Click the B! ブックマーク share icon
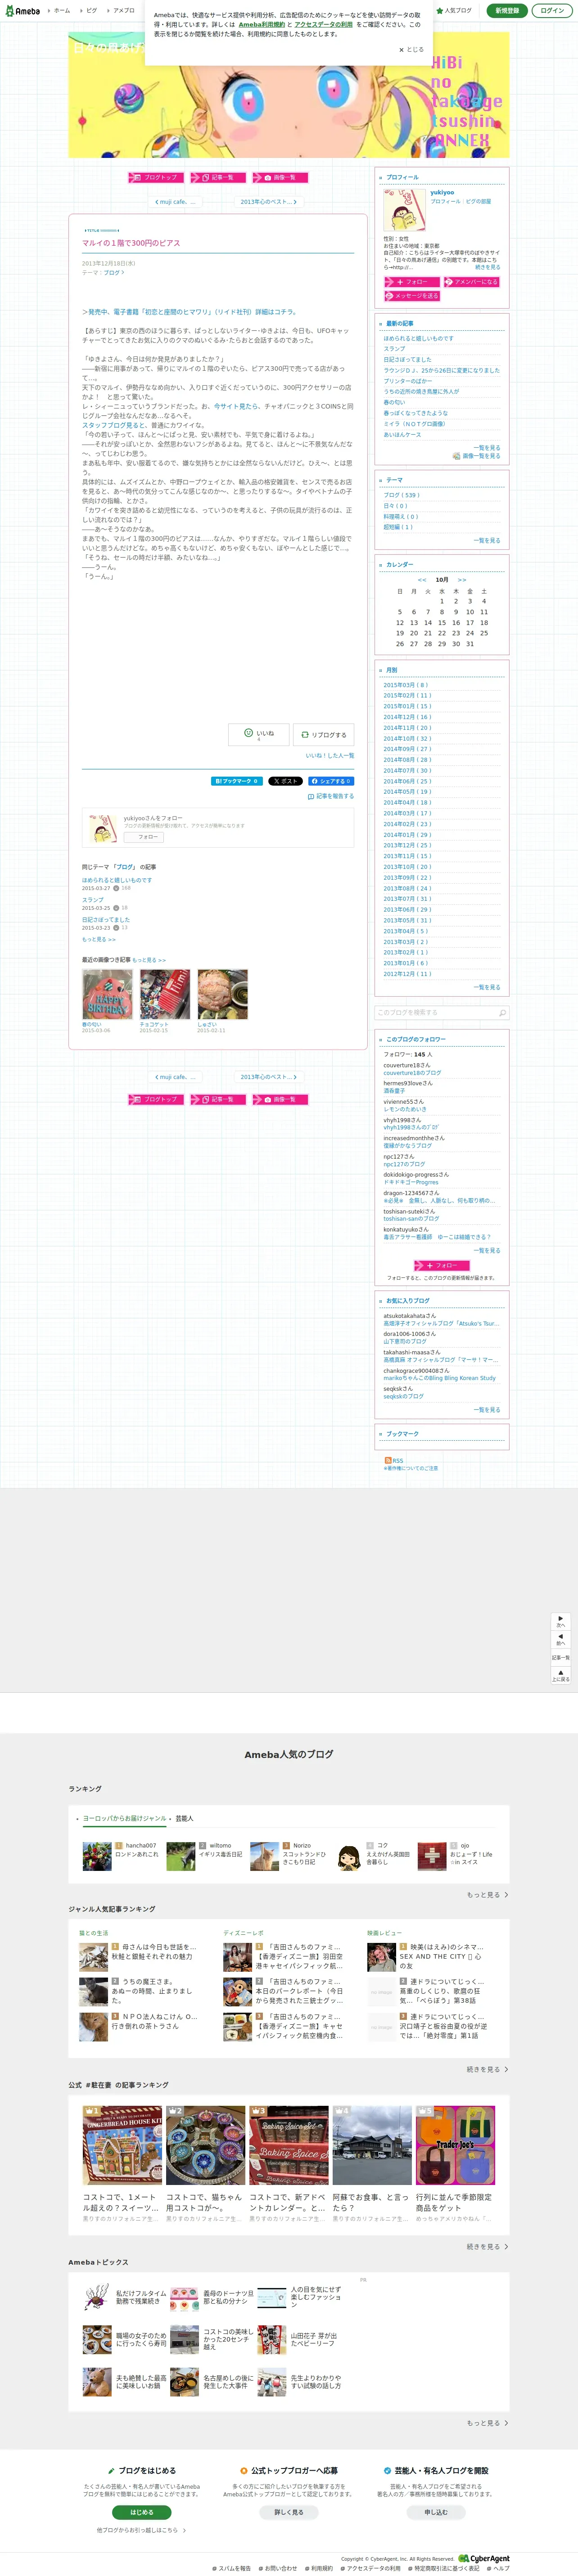The image size is (578, 2576). [x=237, y=781]
